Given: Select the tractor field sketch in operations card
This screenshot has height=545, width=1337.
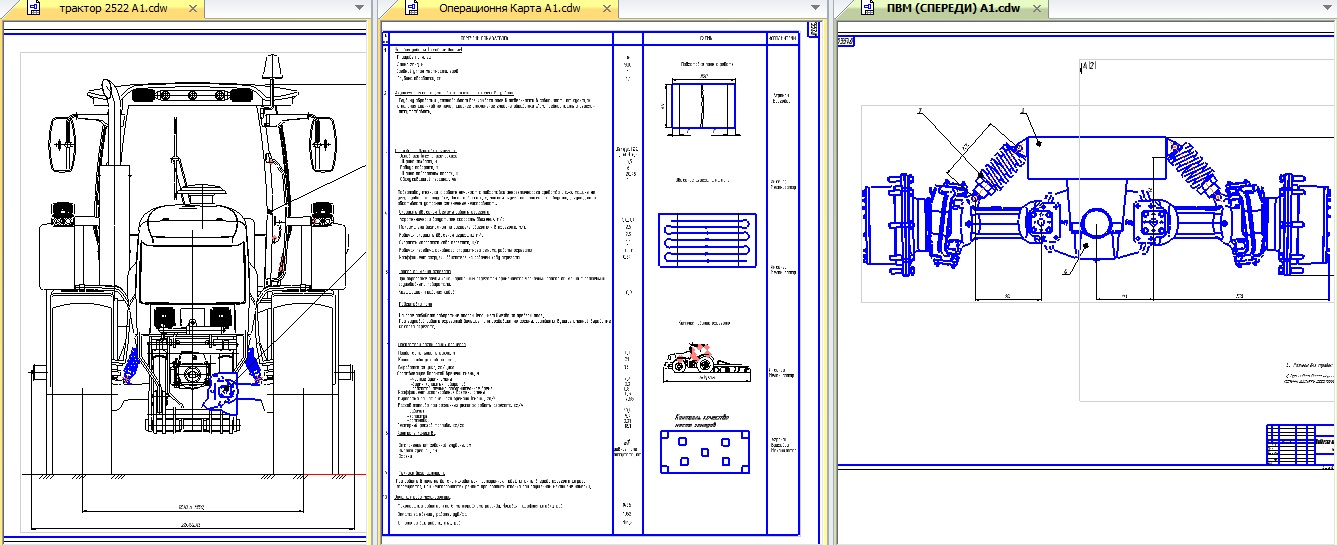Looking at the screenshot, I should point(704,361).
